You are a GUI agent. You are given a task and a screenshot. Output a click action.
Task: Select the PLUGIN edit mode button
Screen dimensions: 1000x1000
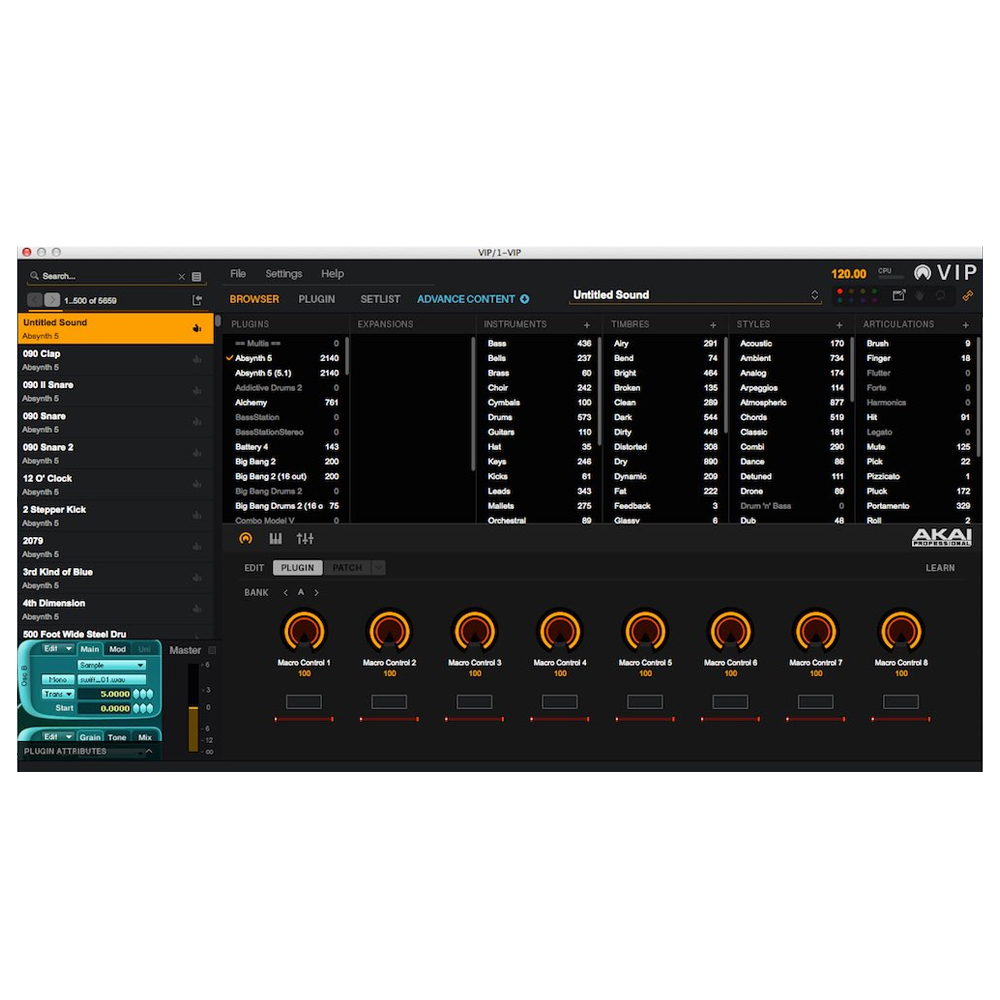[x=297, y=568]
